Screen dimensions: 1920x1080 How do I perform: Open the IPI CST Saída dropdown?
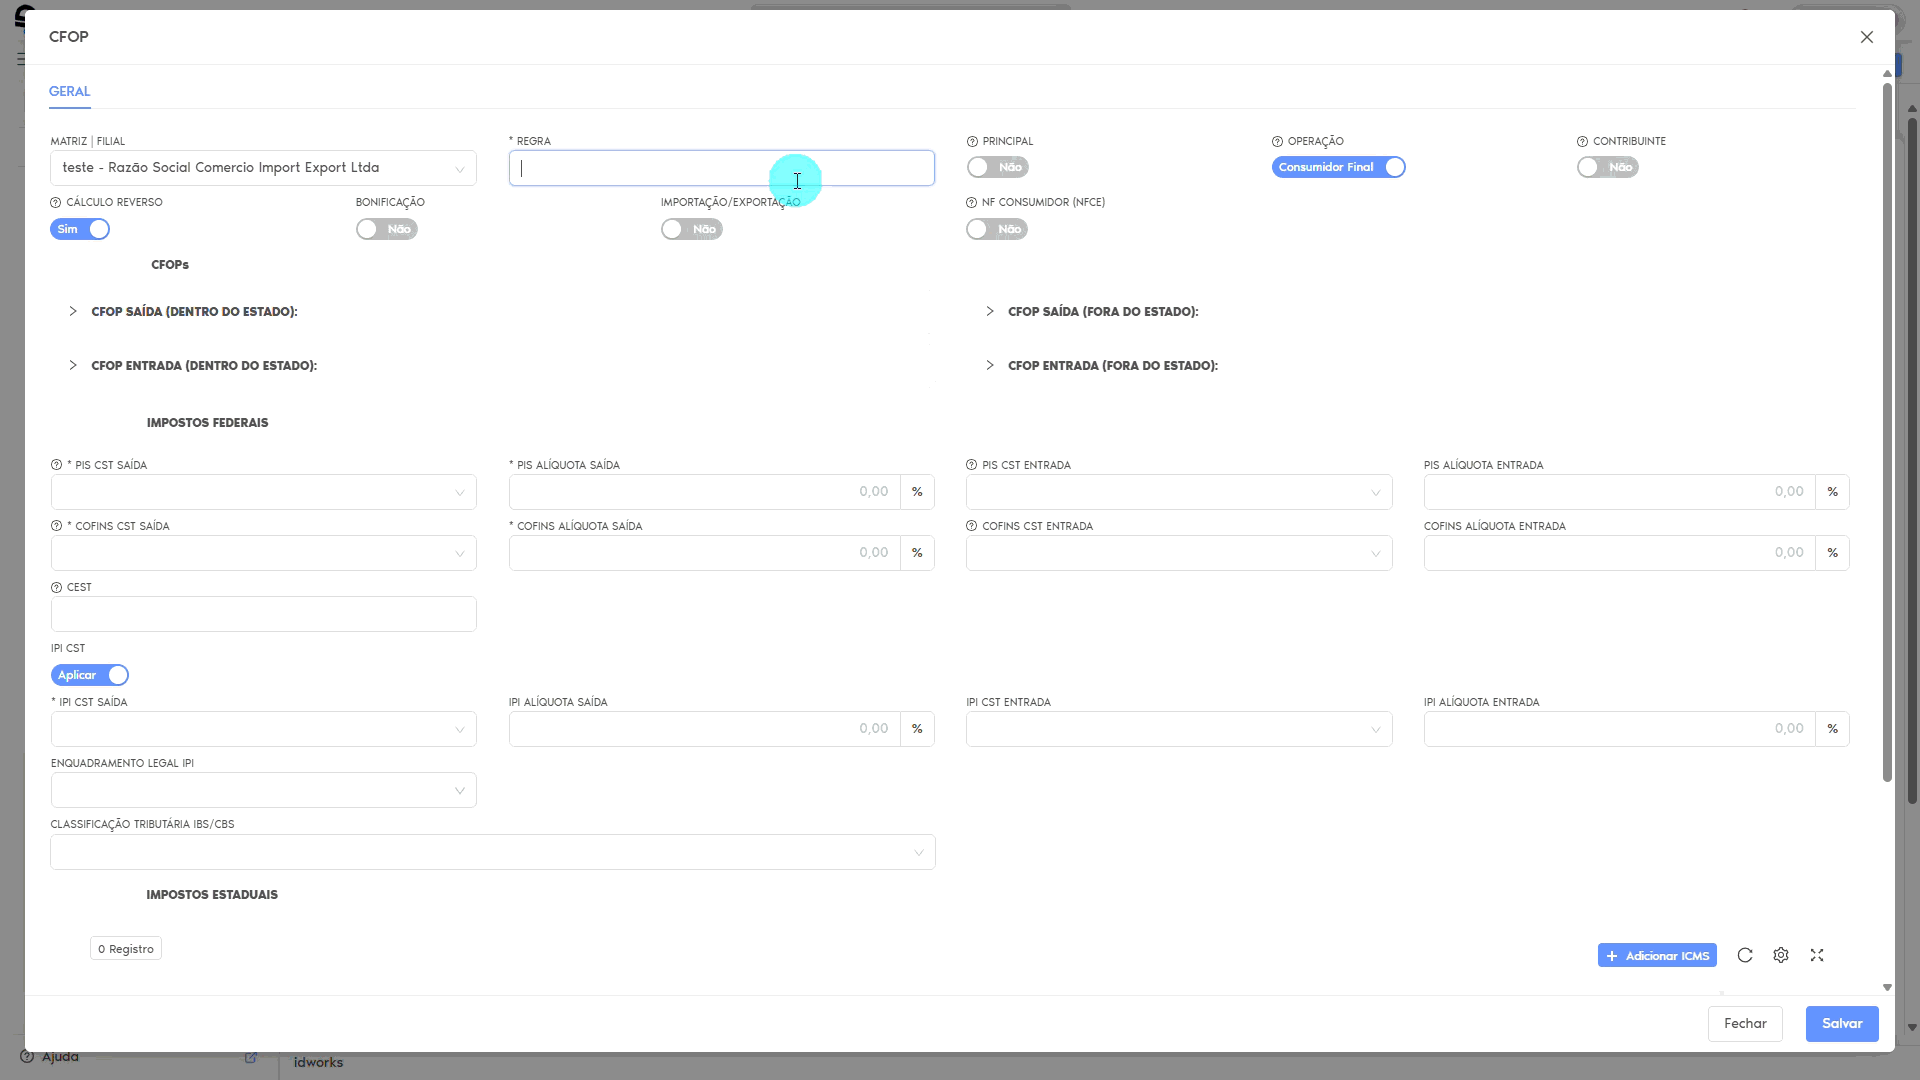(263, 729)
